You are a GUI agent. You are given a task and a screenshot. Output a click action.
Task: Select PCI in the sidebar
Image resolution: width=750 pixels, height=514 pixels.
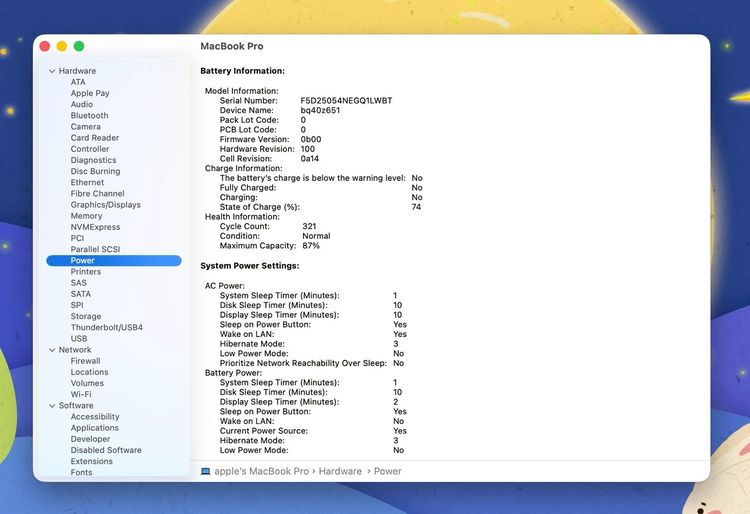click(77, 238)
